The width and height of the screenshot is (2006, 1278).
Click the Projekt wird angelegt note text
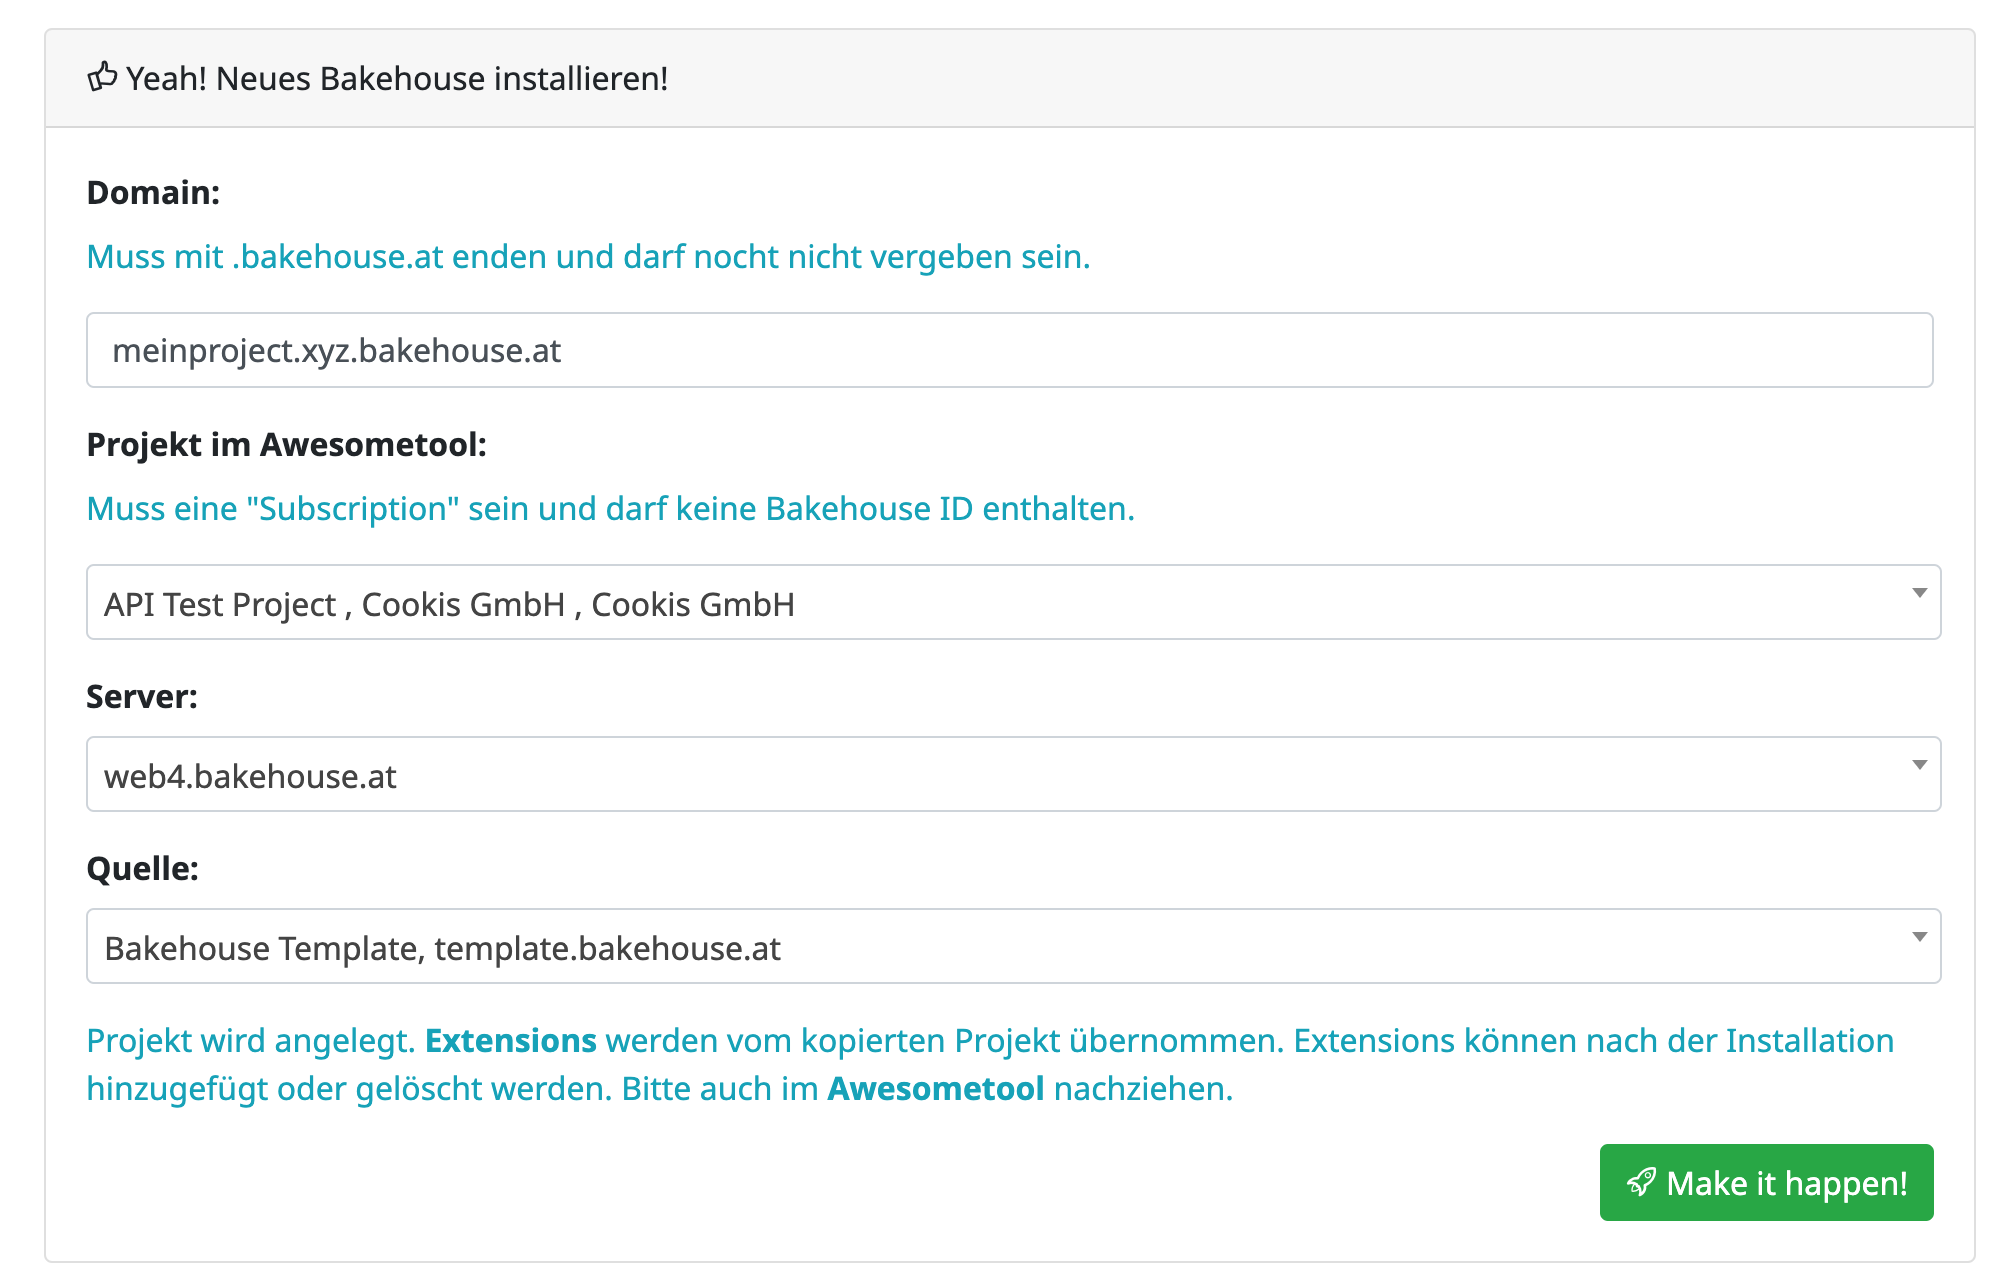[x=250, y=1041]
